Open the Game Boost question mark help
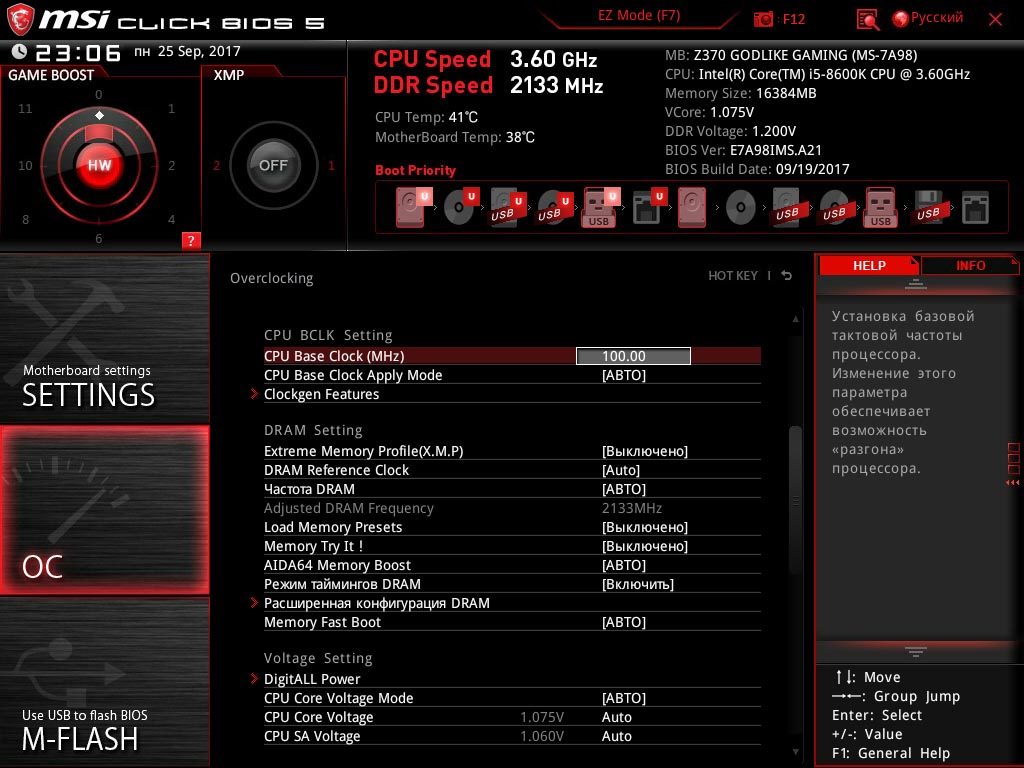Viewport: 1024px width, 768px height. coord(191,240)
